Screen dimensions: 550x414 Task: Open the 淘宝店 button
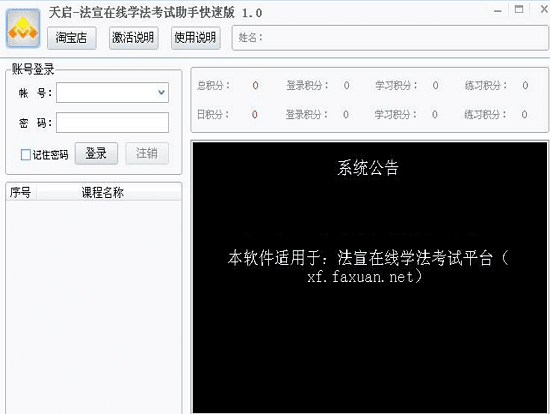click(72, 38)
